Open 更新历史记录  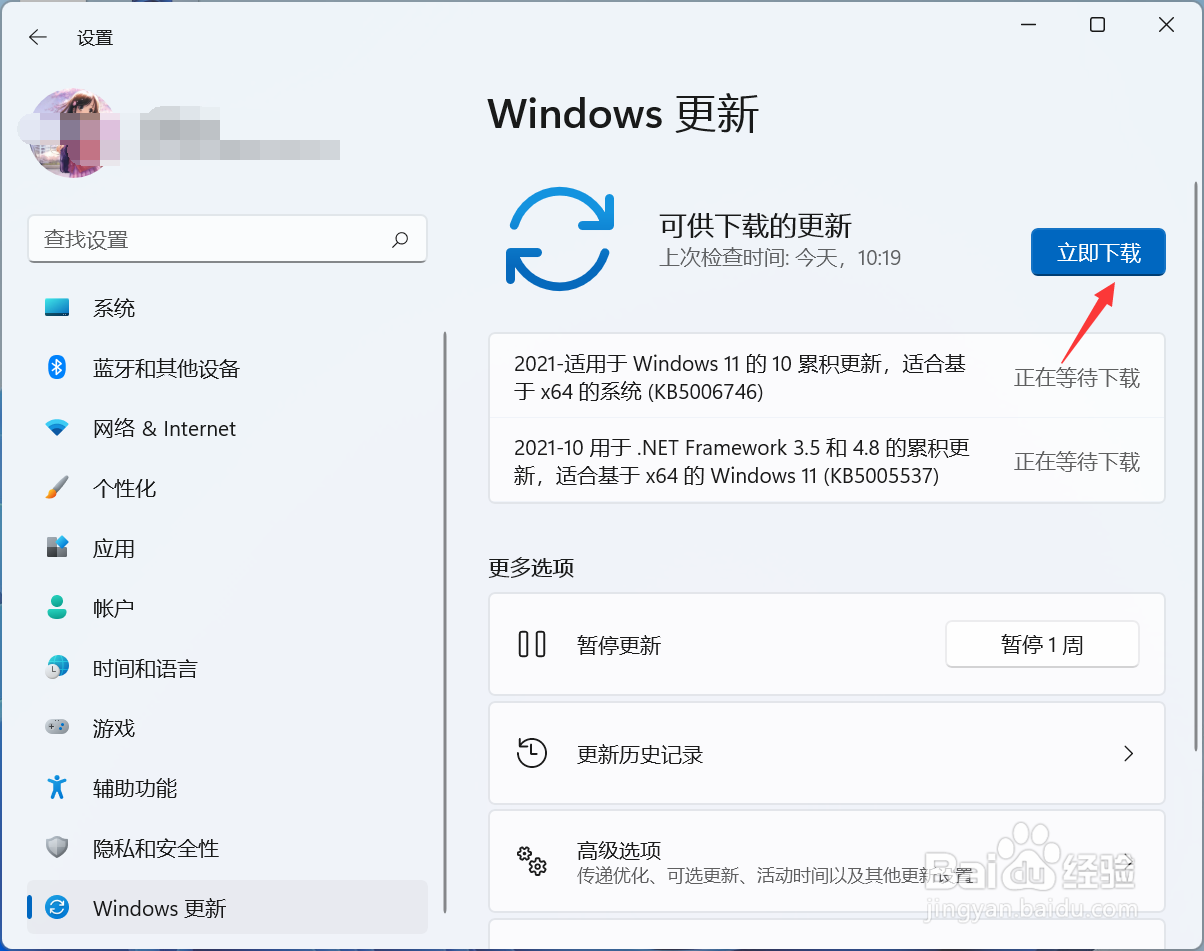(x=827, y=753)
